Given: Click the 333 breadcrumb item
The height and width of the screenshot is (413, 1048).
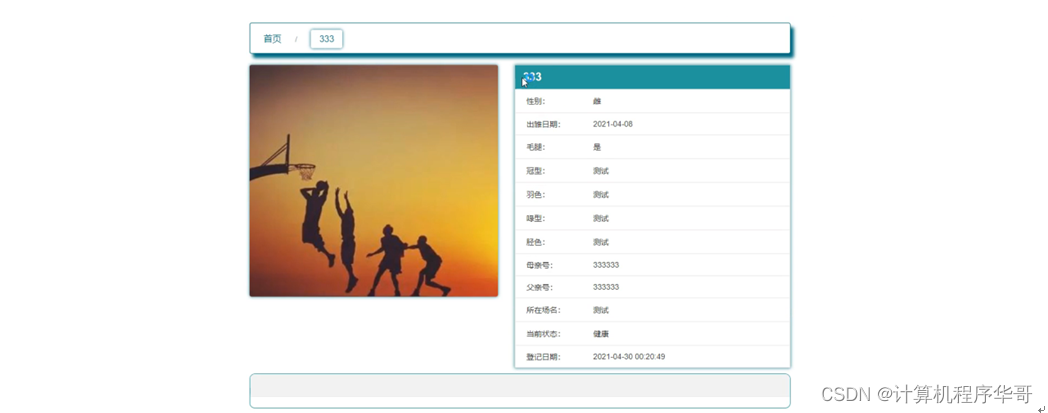Looking at the screenshot, I should coord(326,39).
